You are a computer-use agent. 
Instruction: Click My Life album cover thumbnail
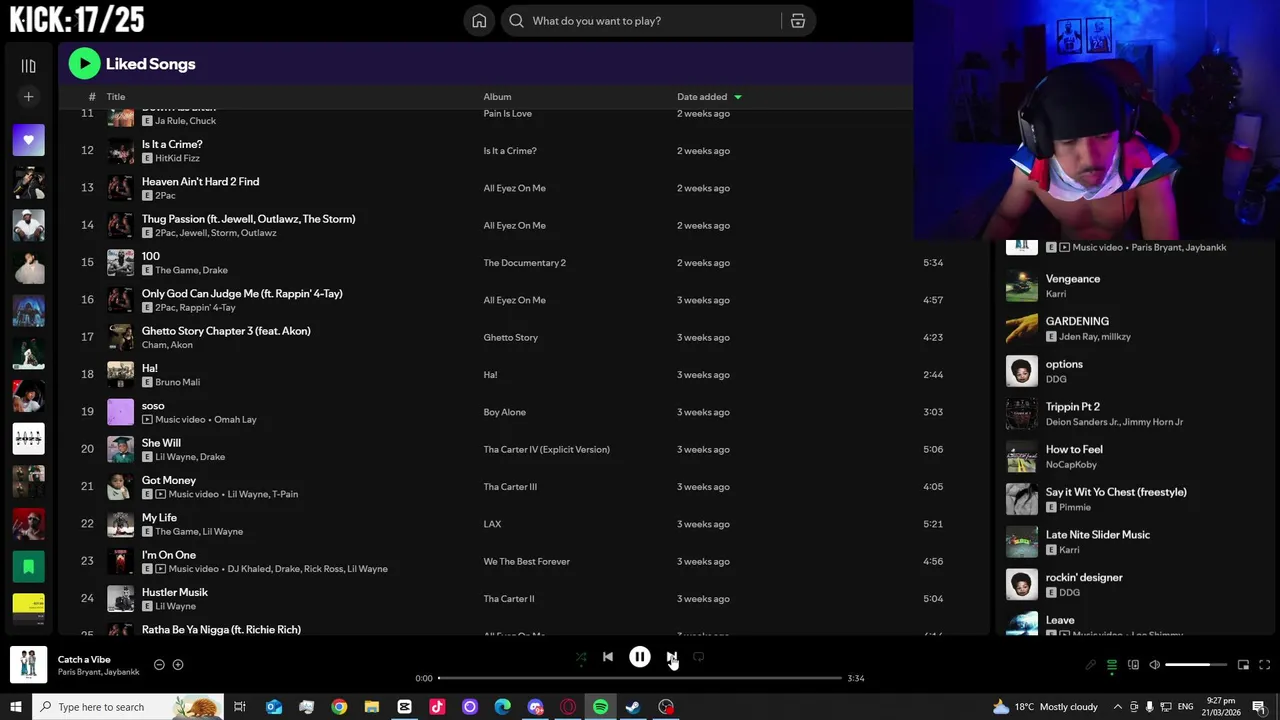(x=120, y=524)
